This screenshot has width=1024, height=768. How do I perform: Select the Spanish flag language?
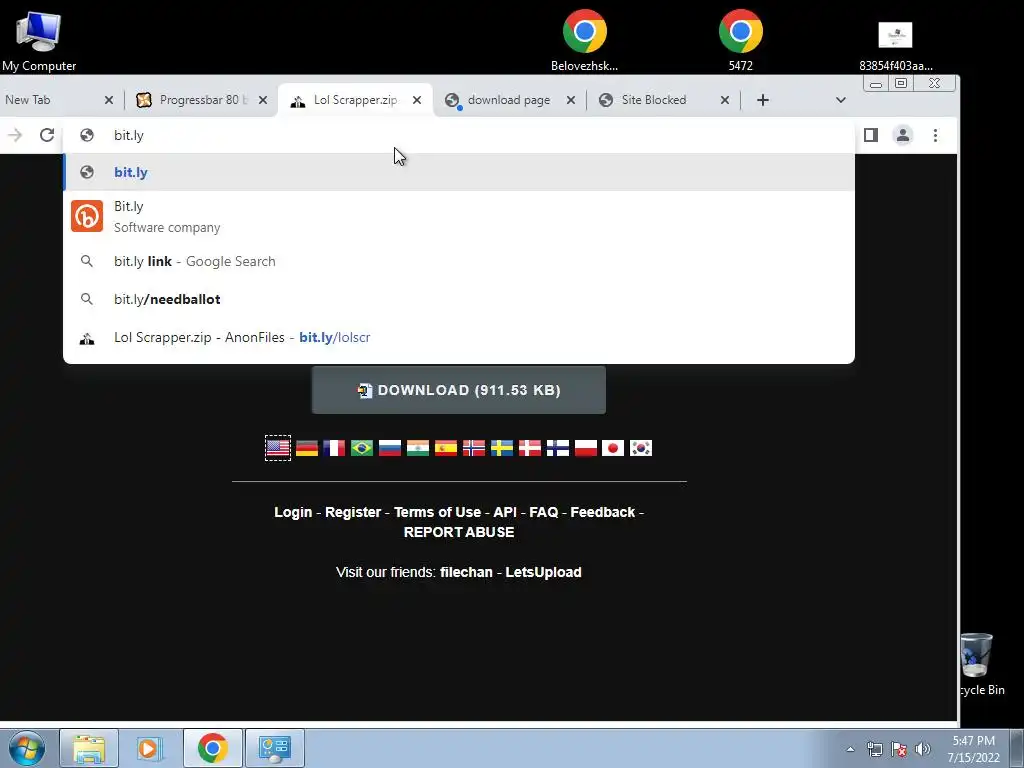pyautogui.click(x=446, y=448)
